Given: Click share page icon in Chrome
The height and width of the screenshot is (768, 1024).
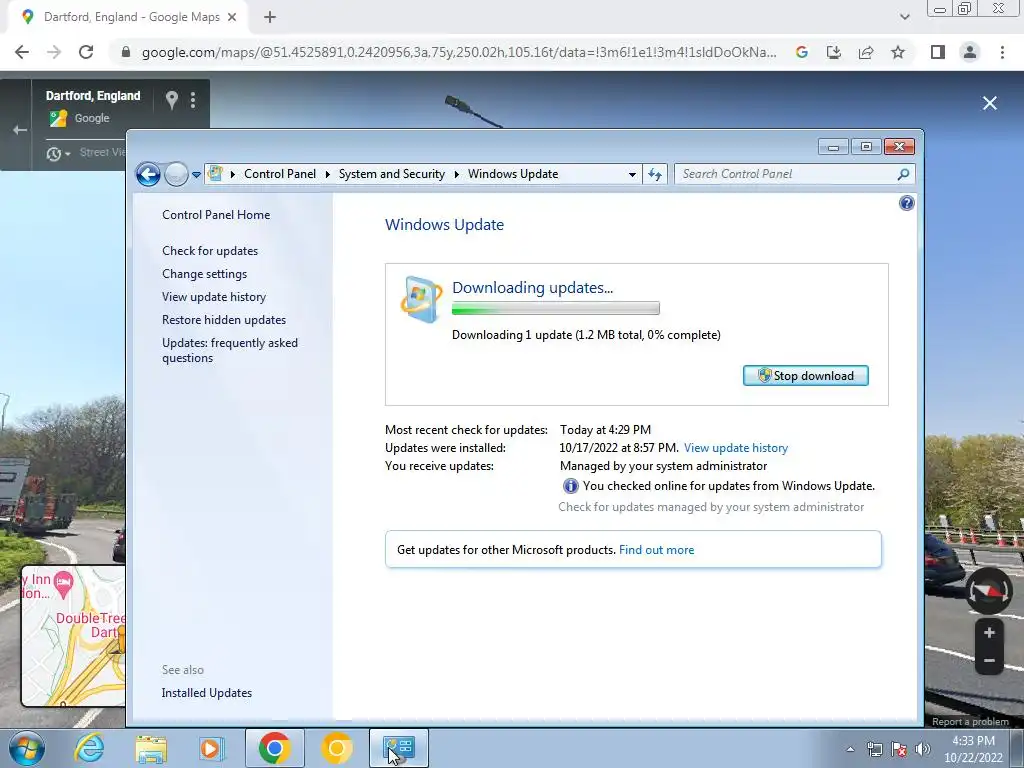Looking at the screenshot, I should pos(866,52).
